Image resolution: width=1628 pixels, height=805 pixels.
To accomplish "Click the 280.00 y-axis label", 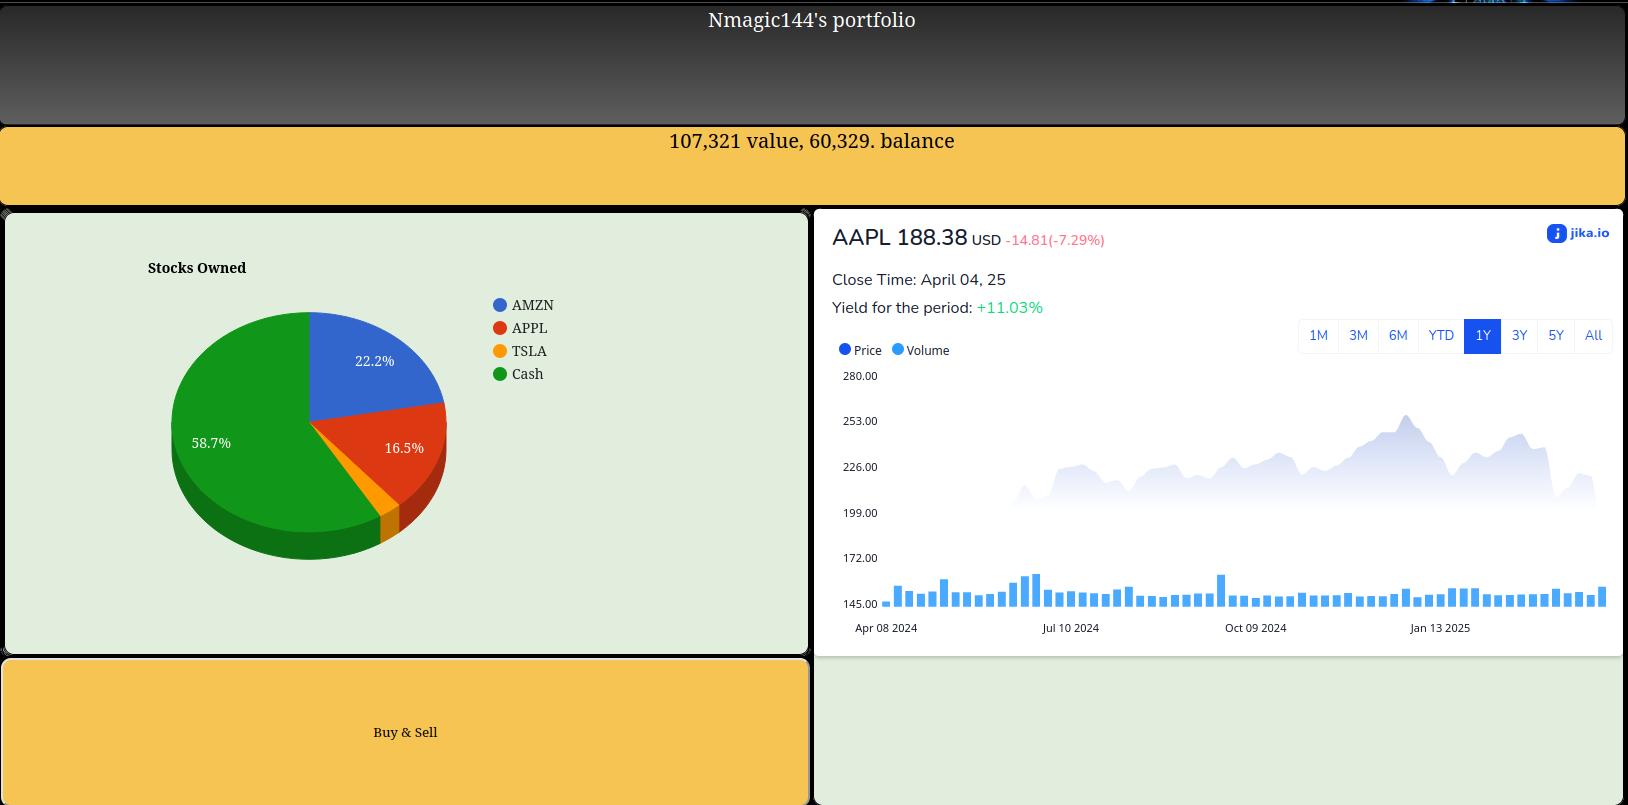I will 860,376.
